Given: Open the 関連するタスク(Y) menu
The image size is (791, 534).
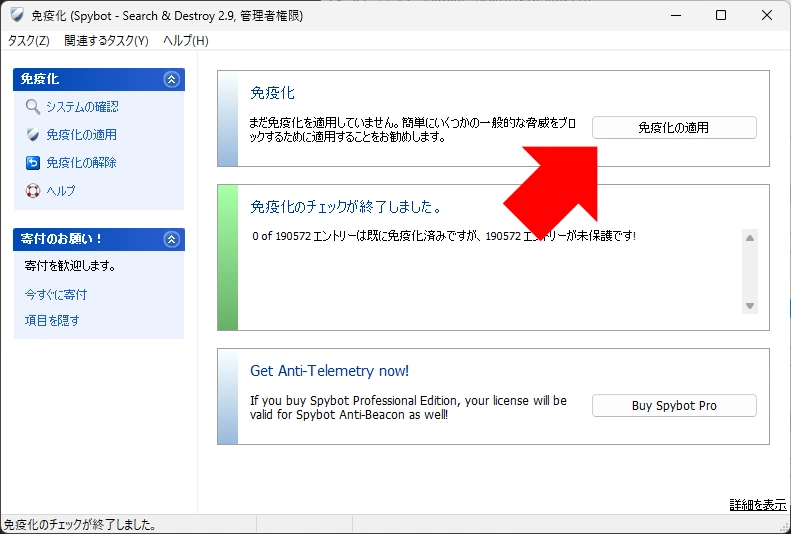Looking at the screenshot, I should [x=106, y=41].
